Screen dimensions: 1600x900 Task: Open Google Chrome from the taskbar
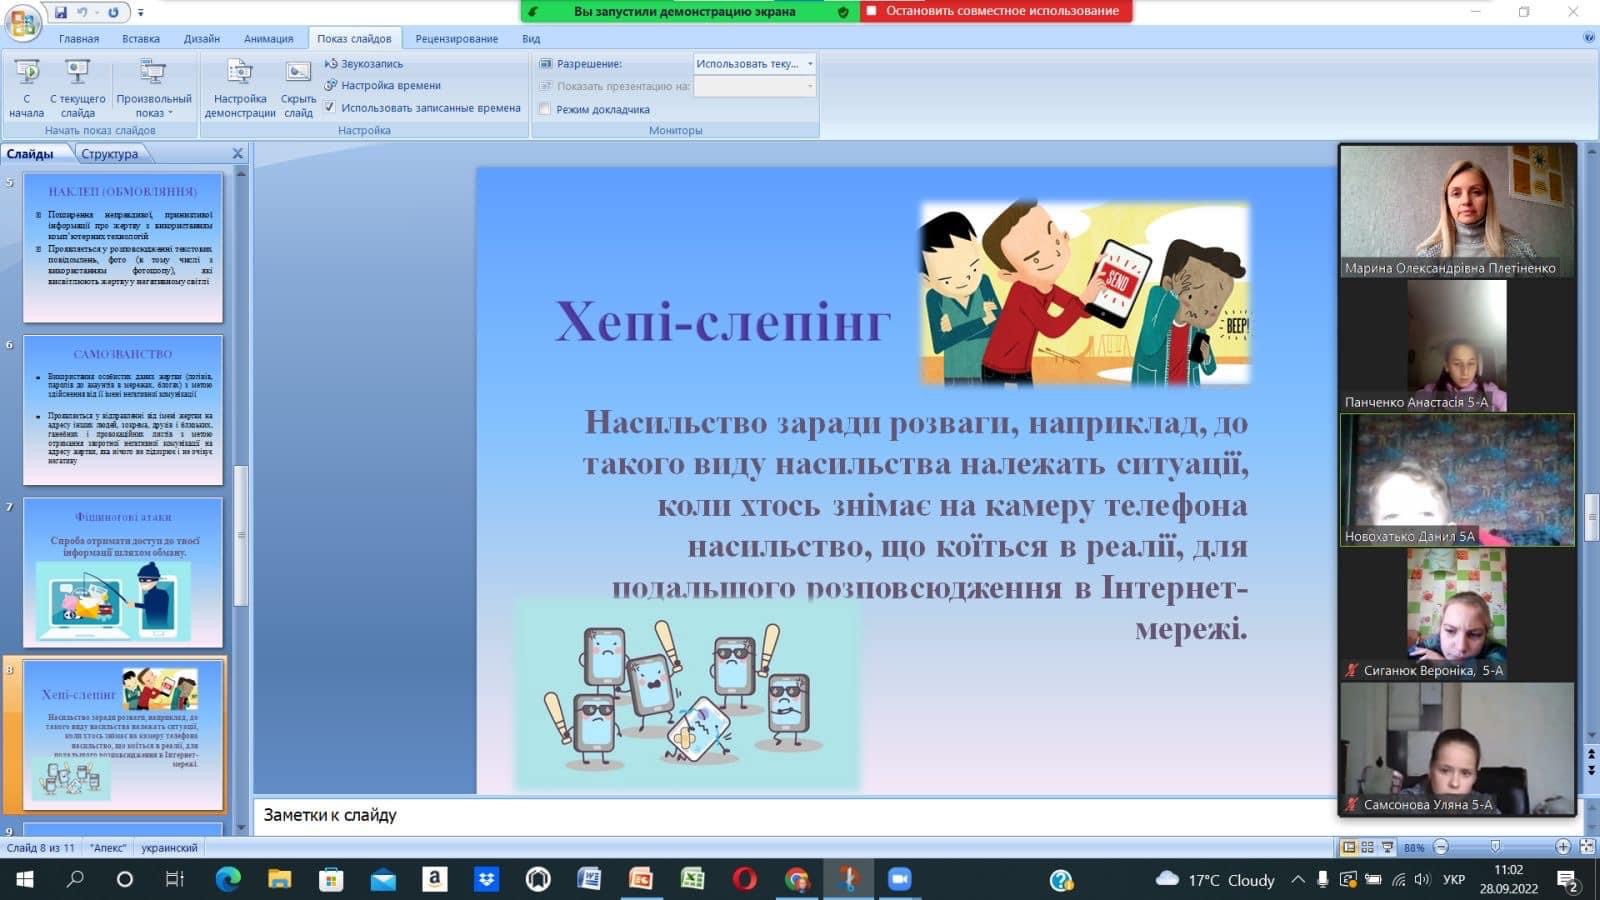(796, 879)
